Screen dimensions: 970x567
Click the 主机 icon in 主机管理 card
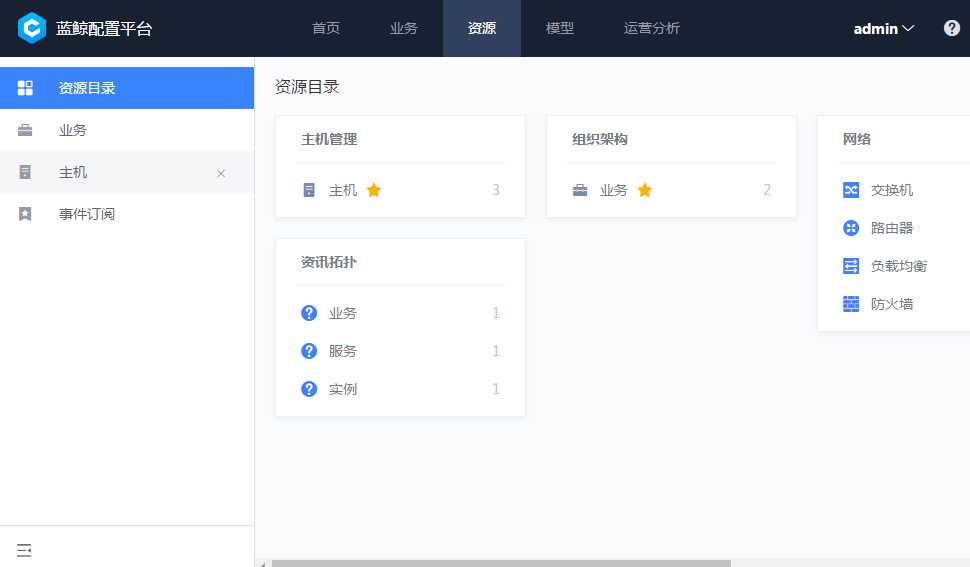(x=309, y=190)
